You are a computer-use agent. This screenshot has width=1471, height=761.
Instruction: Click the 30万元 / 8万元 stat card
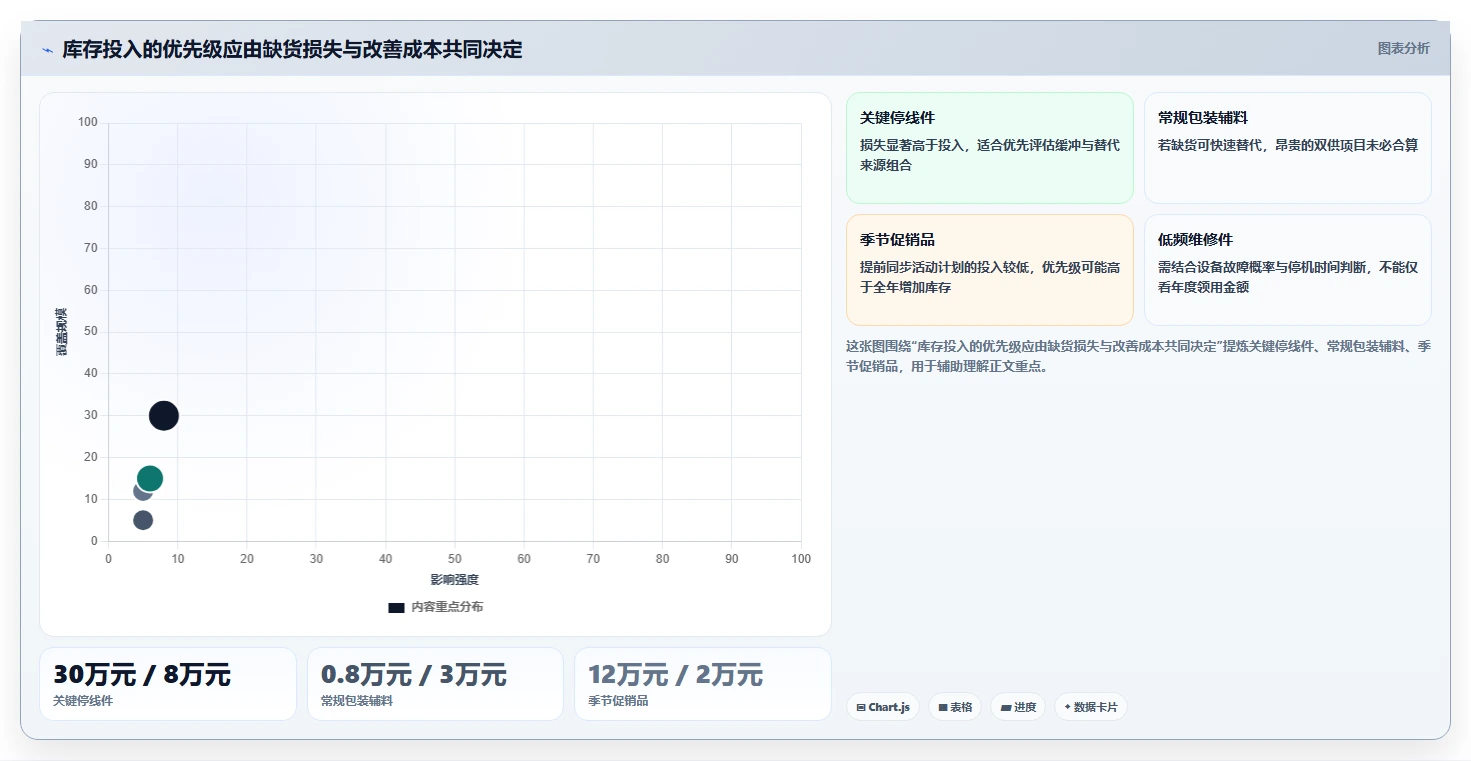[168, 684]
